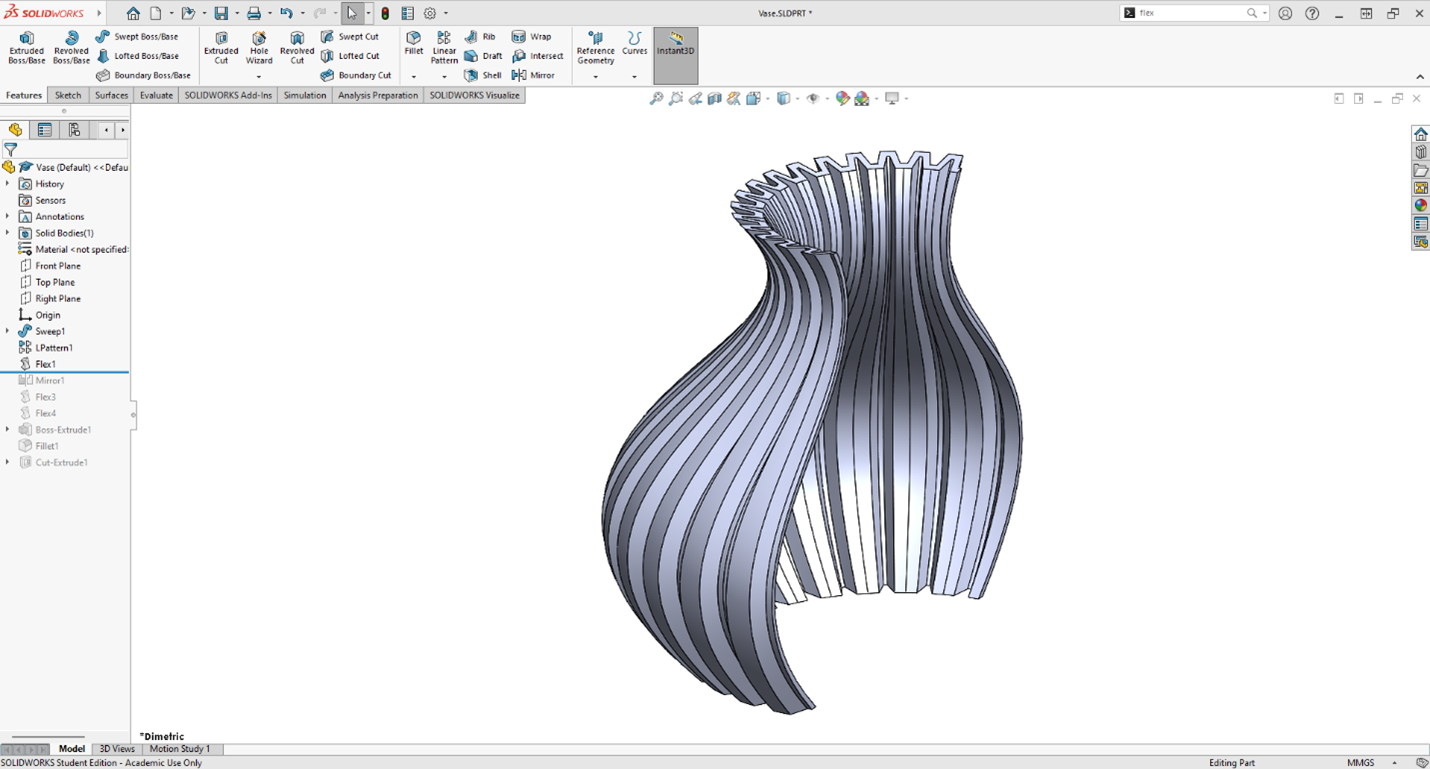
Task: Click the Rebuild traffic light icon
Action: click(385, 14)
